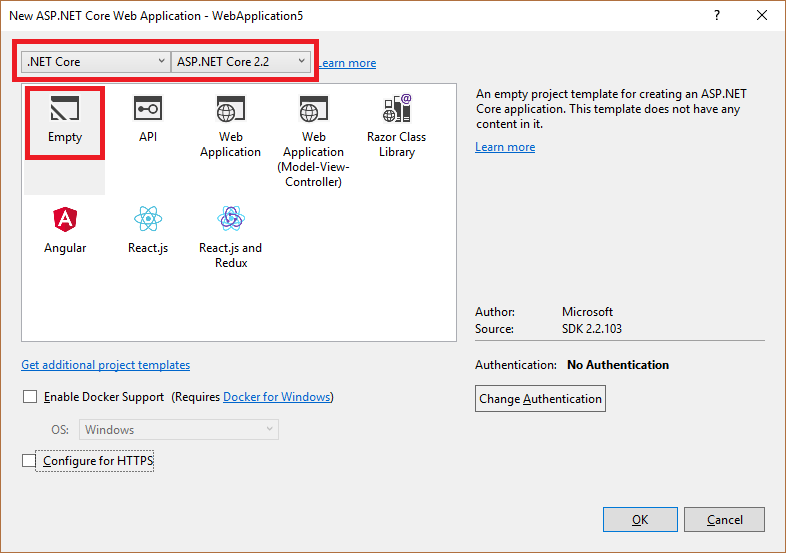
Task: Click the Cancel button
Action: [724, 519]
